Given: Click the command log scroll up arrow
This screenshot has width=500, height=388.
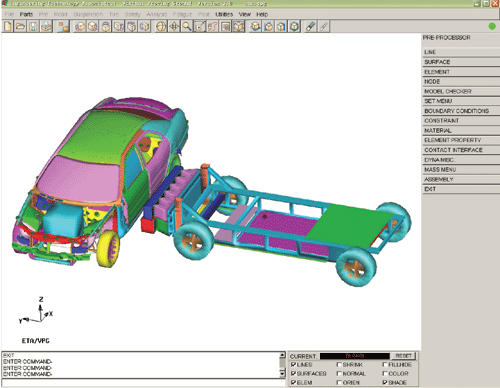Looking at the screenshot, I should [282, 355].
